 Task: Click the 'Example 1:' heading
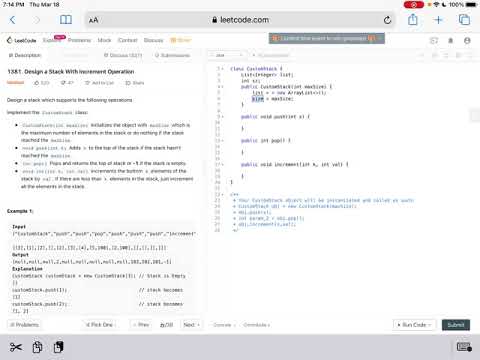coord(20,211)
